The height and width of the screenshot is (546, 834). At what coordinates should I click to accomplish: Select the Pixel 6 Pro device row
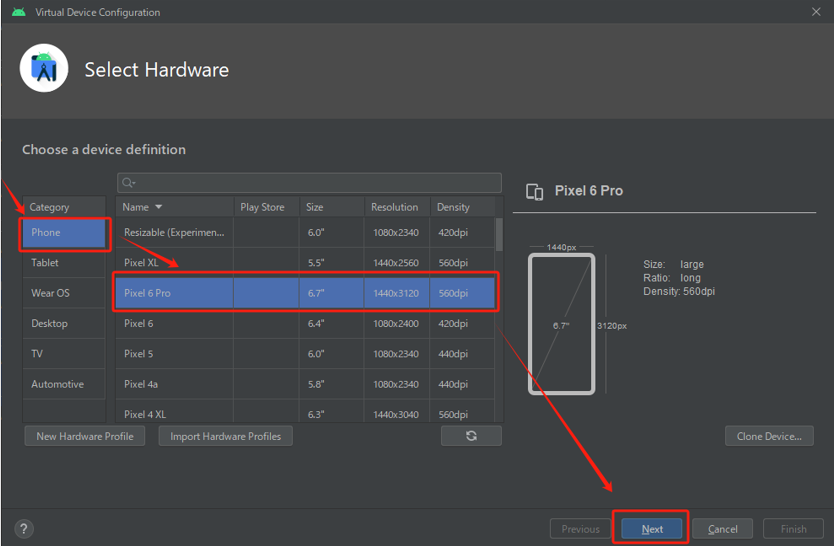pyautogui.click(x=305, y=293)
